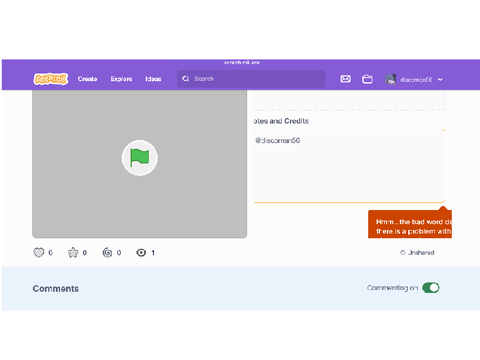
Task: Click the Unshared status label
Action: (x=417, y=253)
